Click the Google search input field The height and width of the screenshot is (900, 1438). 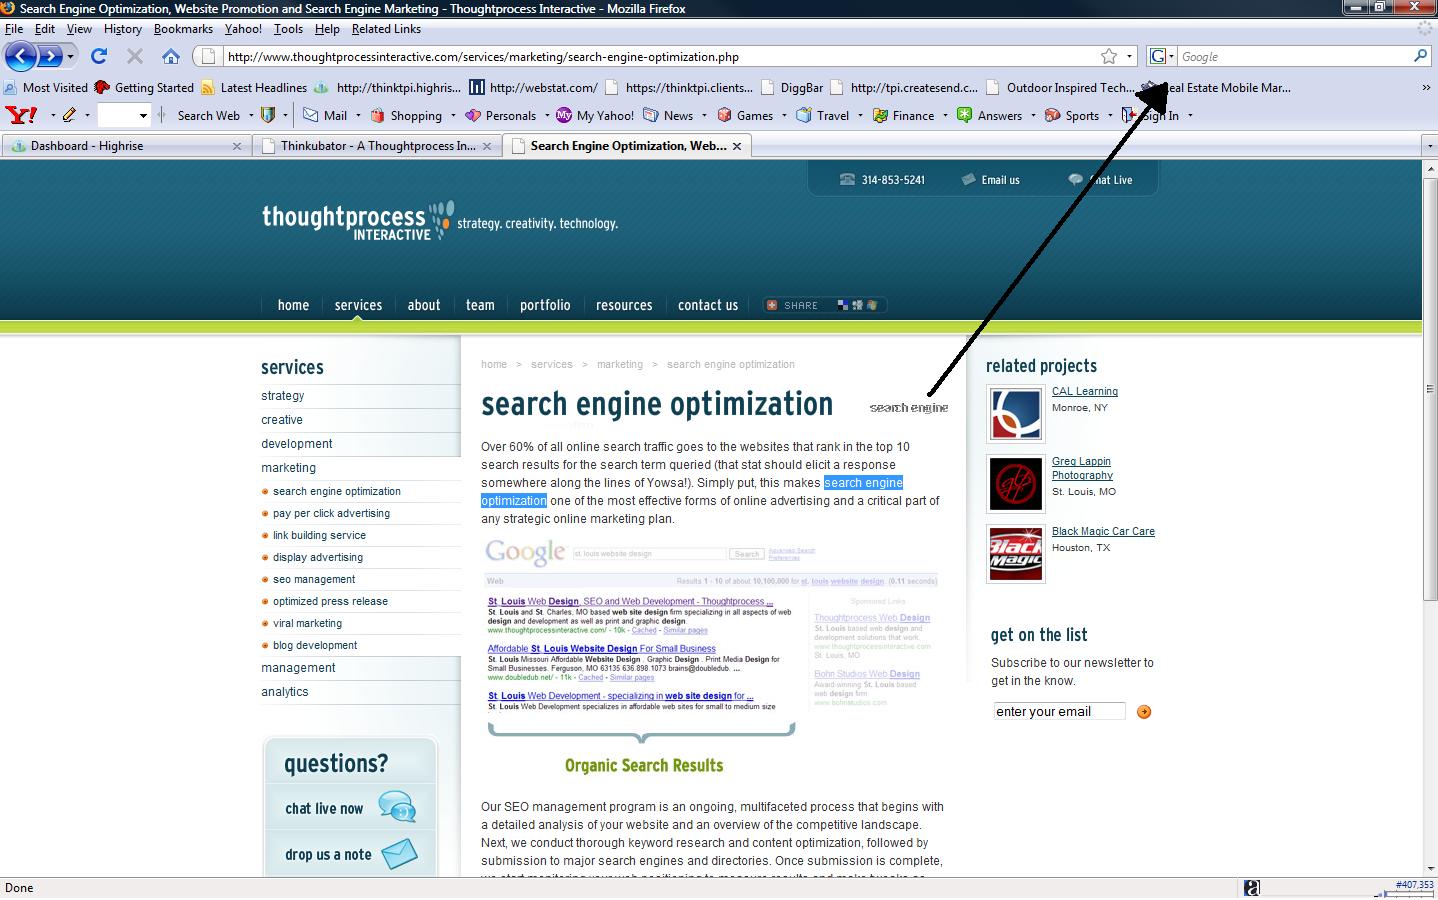1295,57
